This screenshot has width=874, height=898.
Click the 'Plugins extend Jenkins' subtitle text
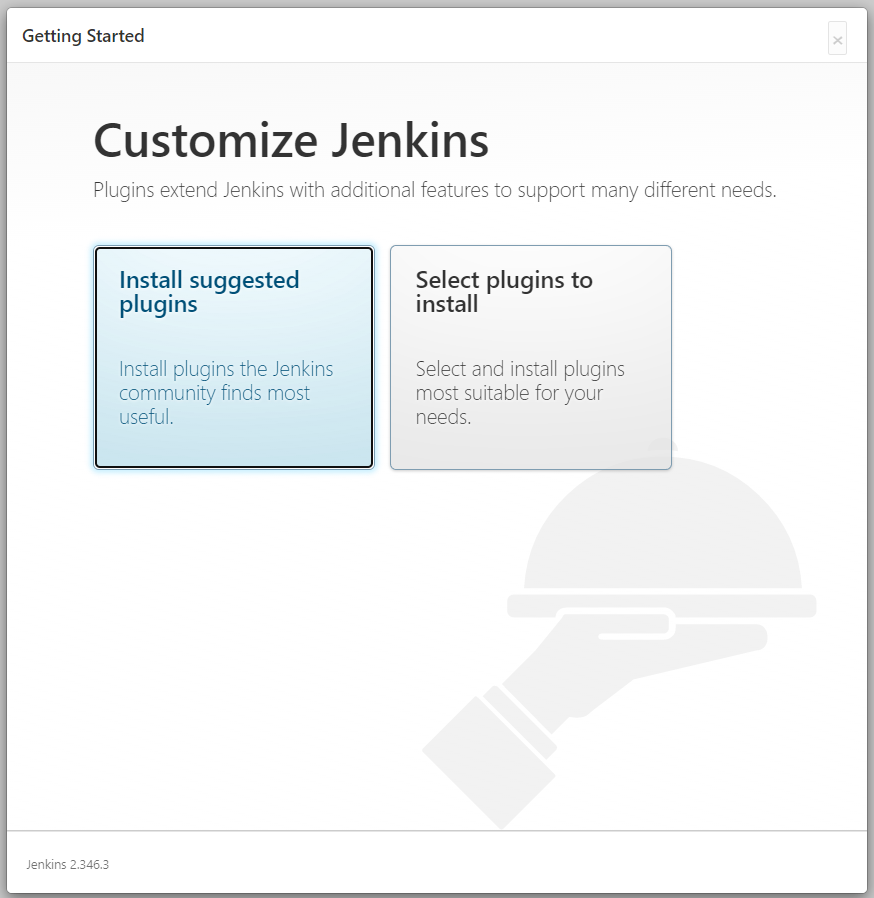pos(435,190)
